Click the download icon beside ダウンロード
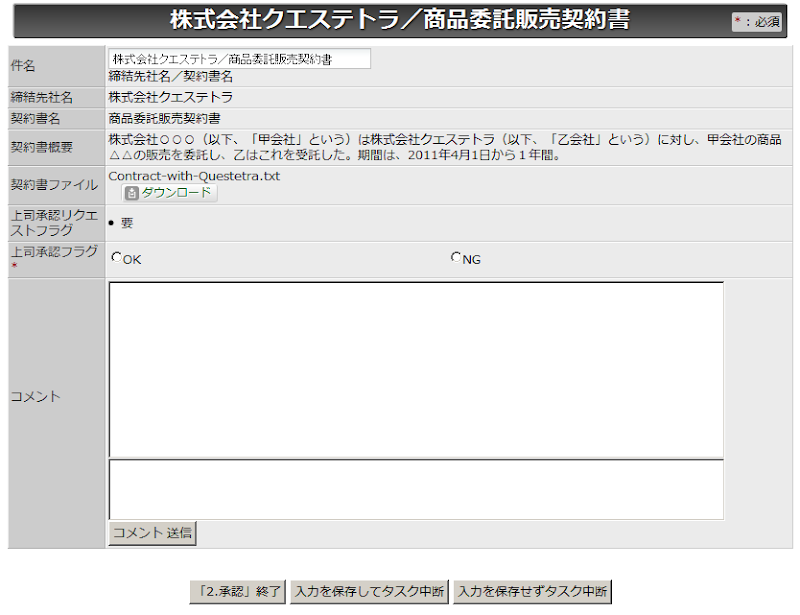 click(132, 193)
